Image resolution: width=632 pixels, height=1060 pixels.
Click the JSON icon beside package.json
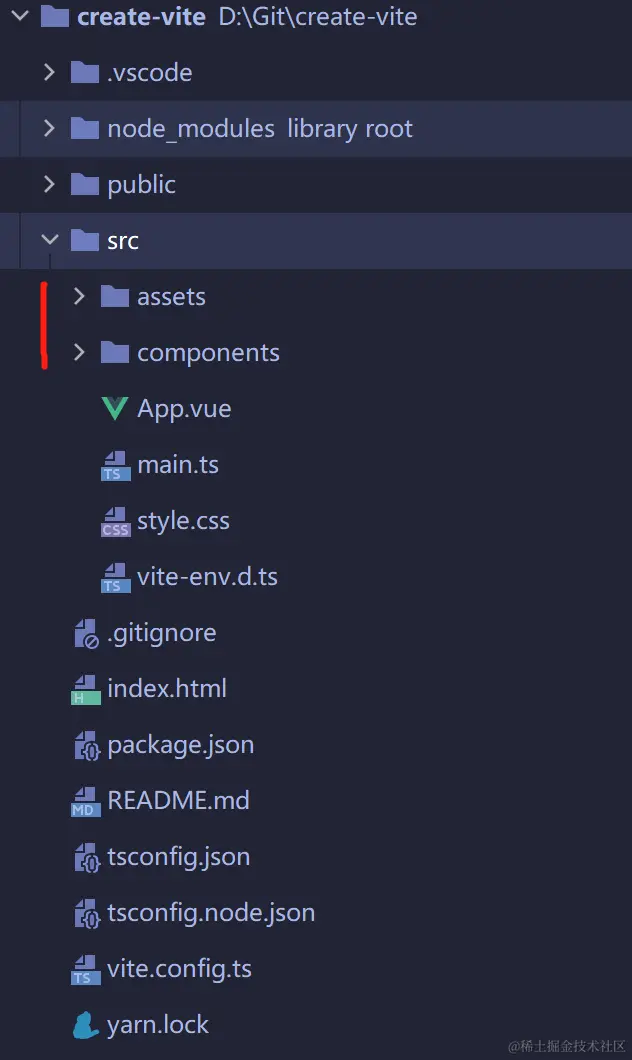click(x=86, y=746)
